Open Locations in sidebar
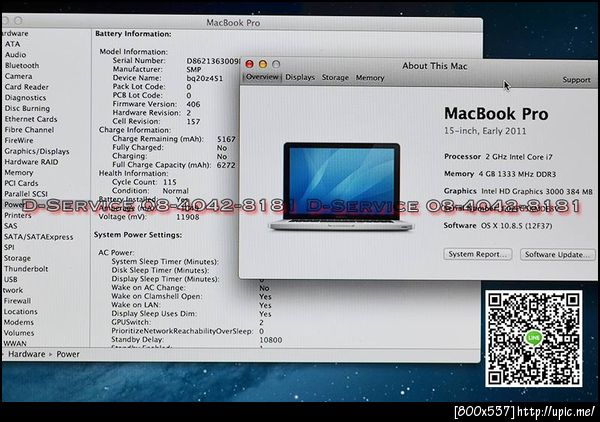The width and height of the screenshot is (600, 422). pos(21,312)
